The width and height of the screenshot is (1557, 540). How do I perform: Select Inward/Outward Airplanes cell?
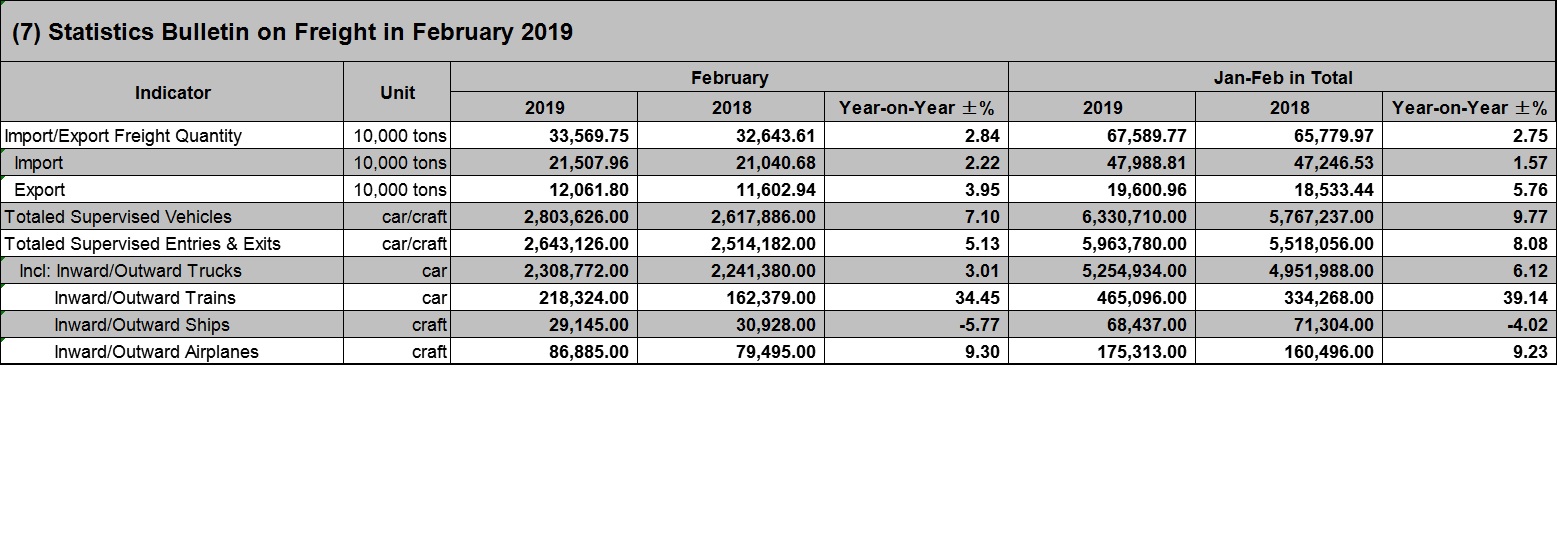pyautogui.click(x=172, y=352)
